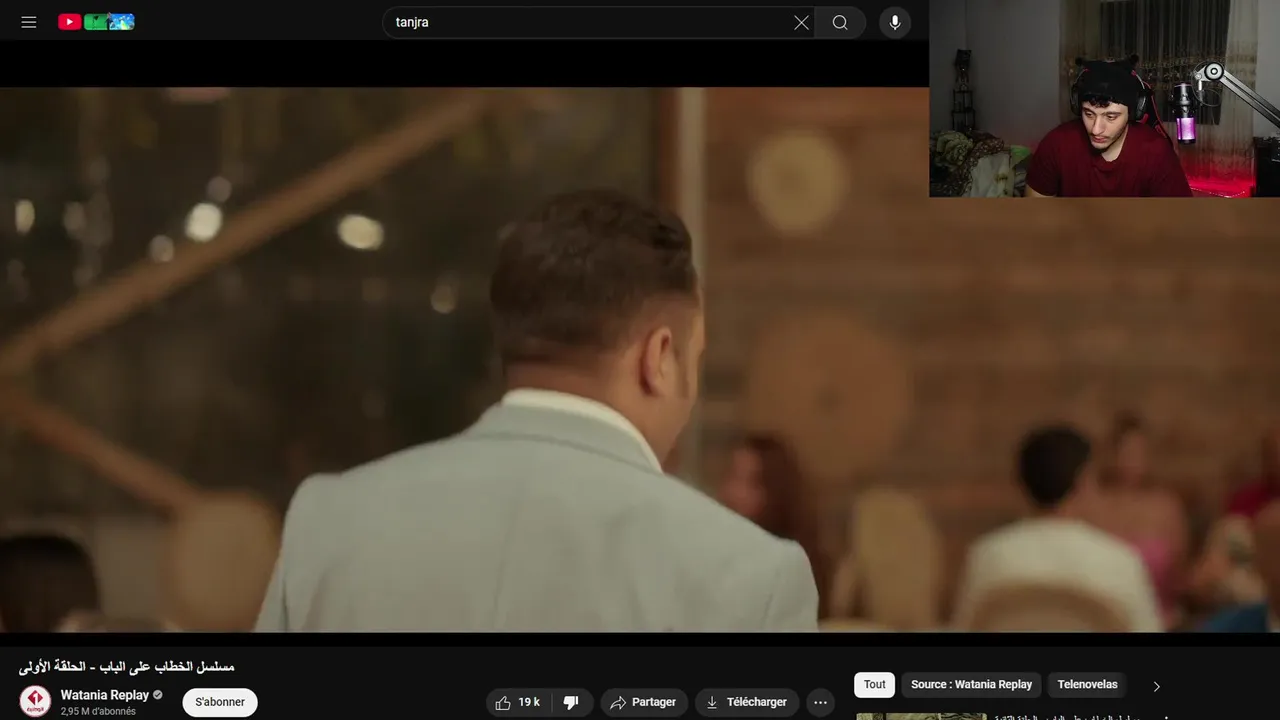Clear the search text with X
Viewport: 1280px width, 720px height.
tap(801, 22)
